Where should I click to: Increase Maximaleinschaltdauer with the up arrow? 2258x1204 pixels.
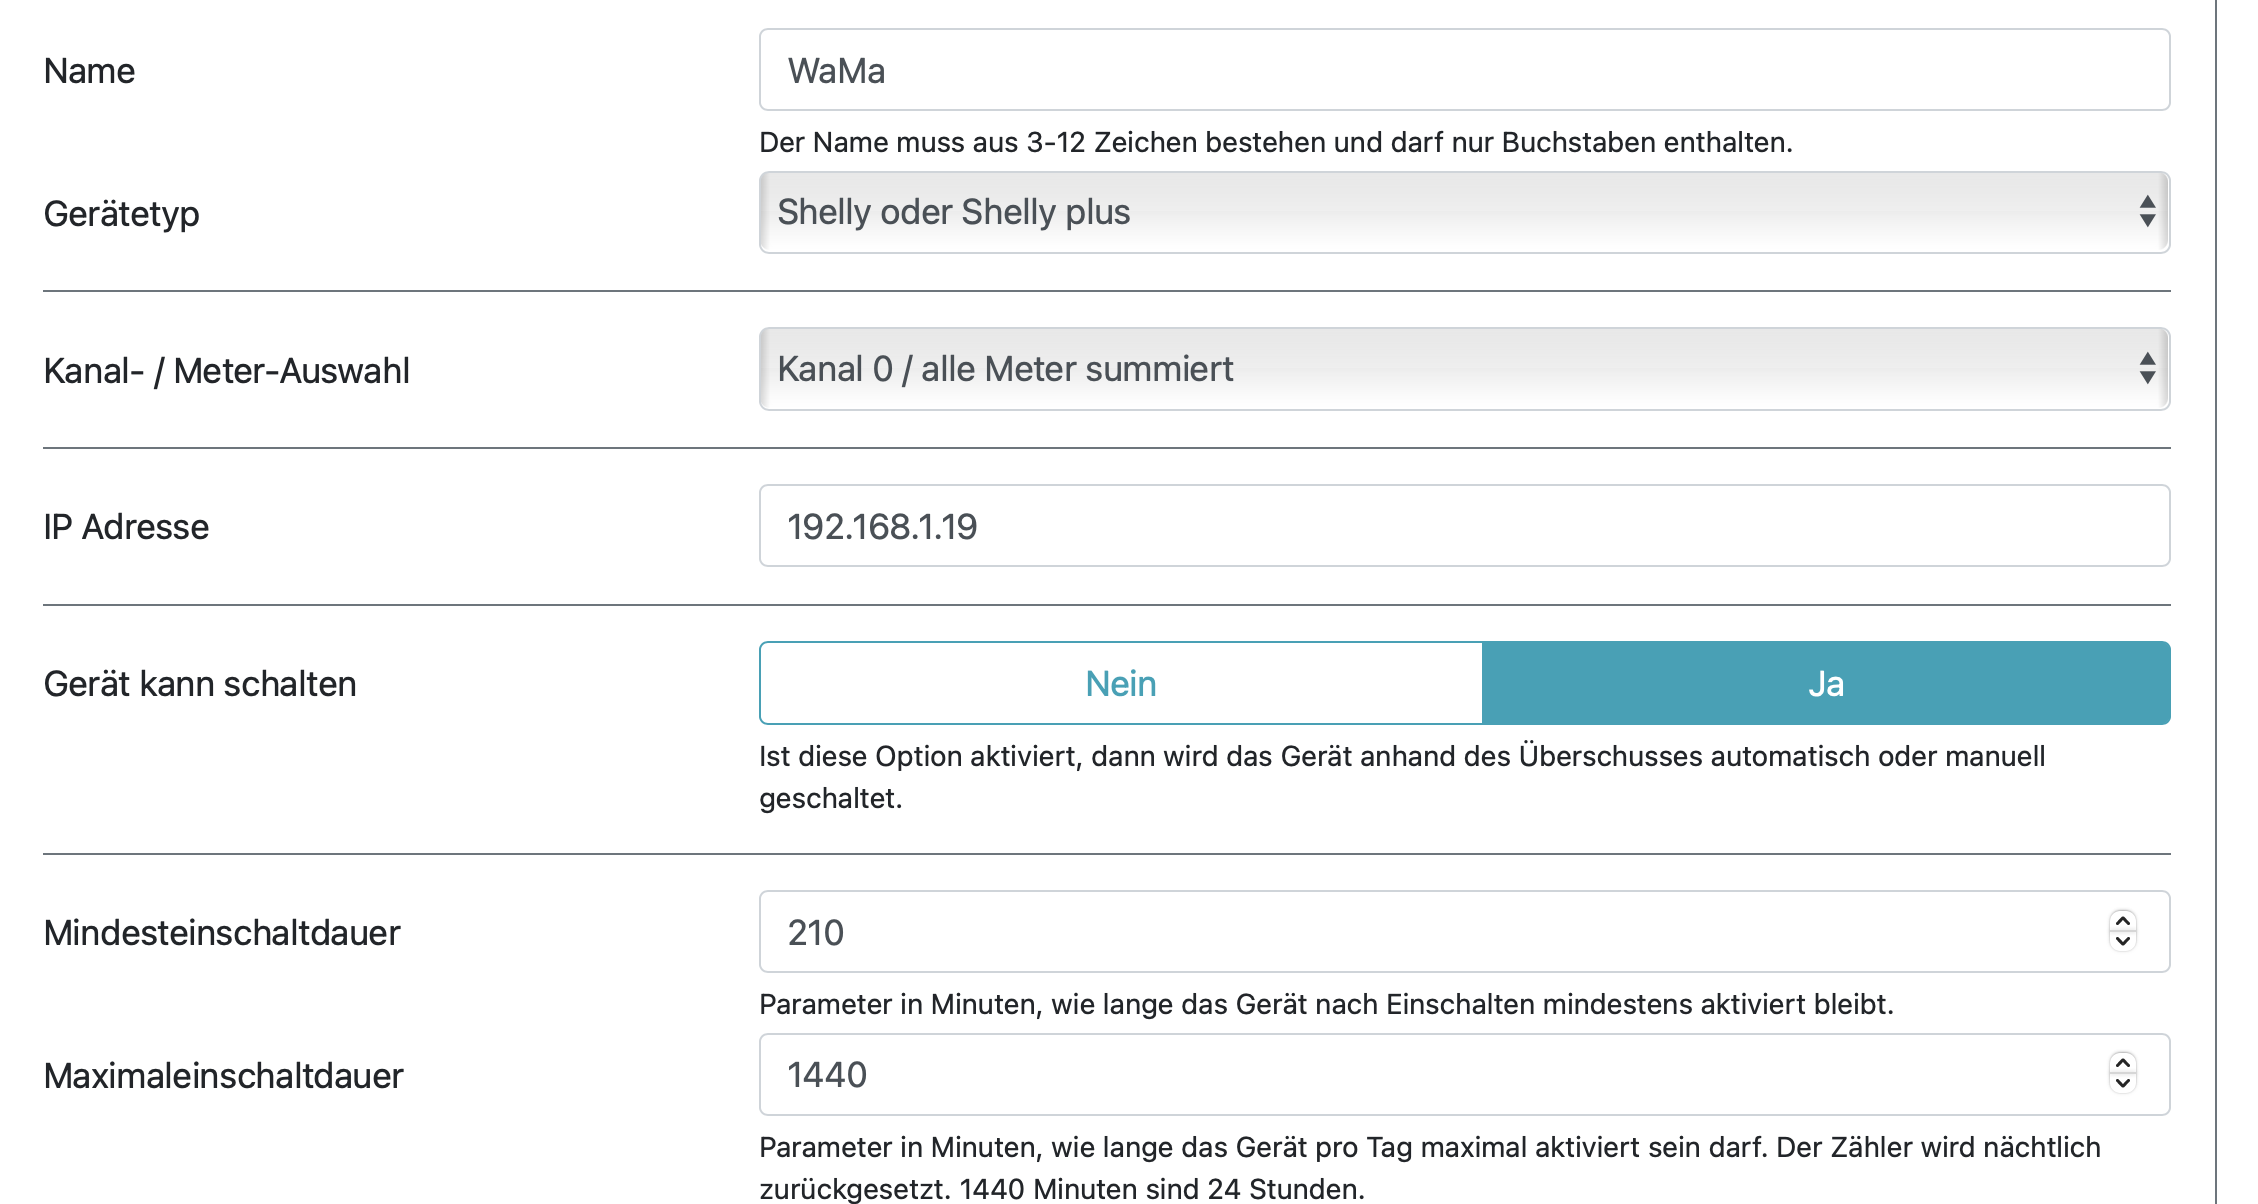click(2123, 1064)
